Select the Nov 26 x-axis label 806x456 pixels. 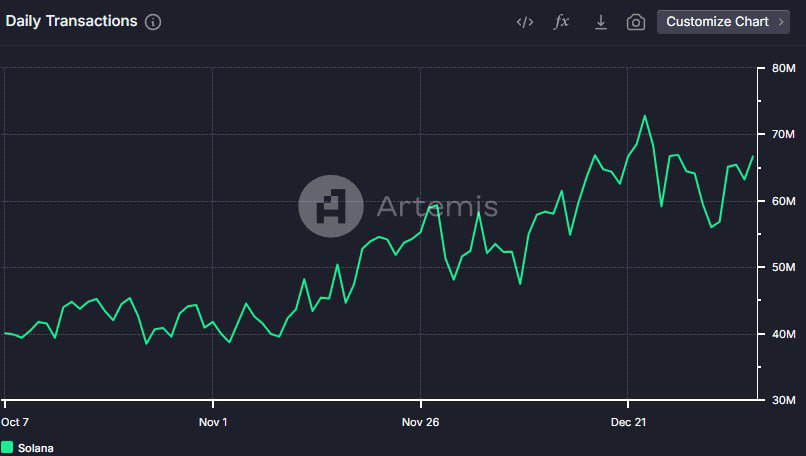[420, 422]
